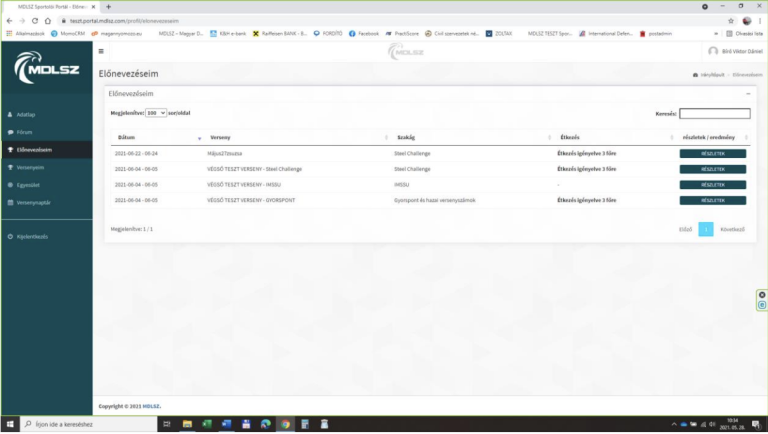Viewport: 768px width, 434px height.
Task: Go to Fórum in the sidebar
Action: (x=26, y=132)
